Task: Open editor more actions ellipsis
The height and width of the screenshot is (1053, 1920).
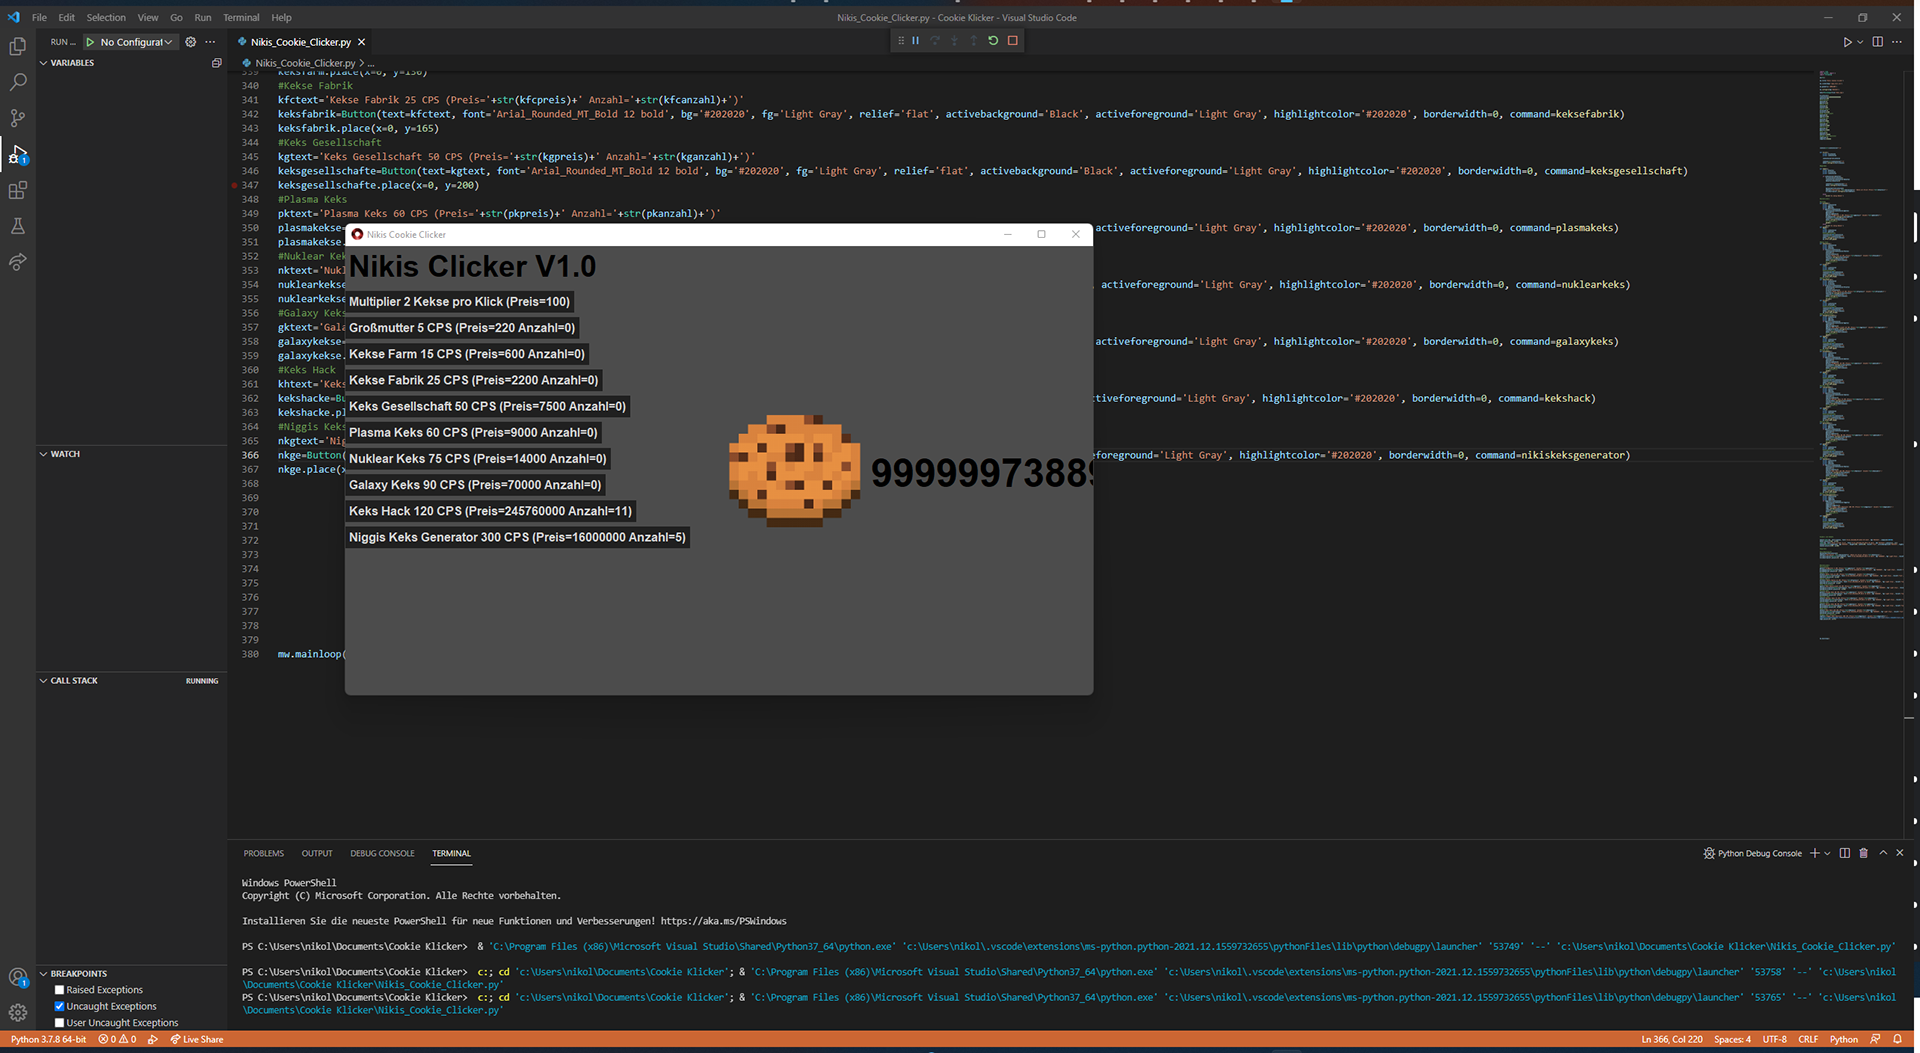Action: [x=1897, y=42]
